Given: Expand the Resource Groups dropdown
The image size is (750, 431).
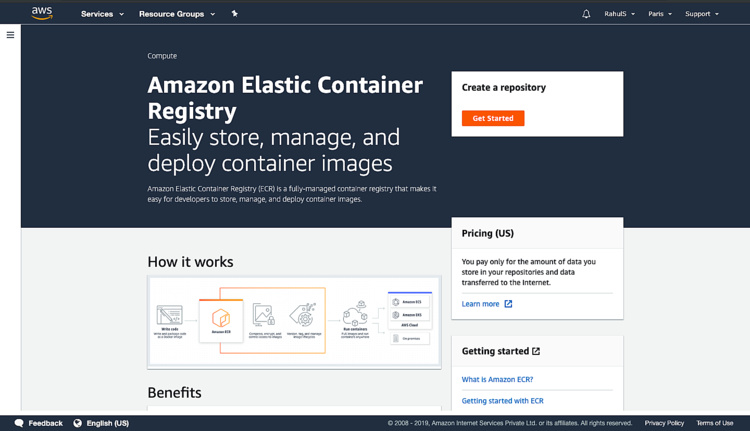Looking at the screenshot, I should coord(176,14).
